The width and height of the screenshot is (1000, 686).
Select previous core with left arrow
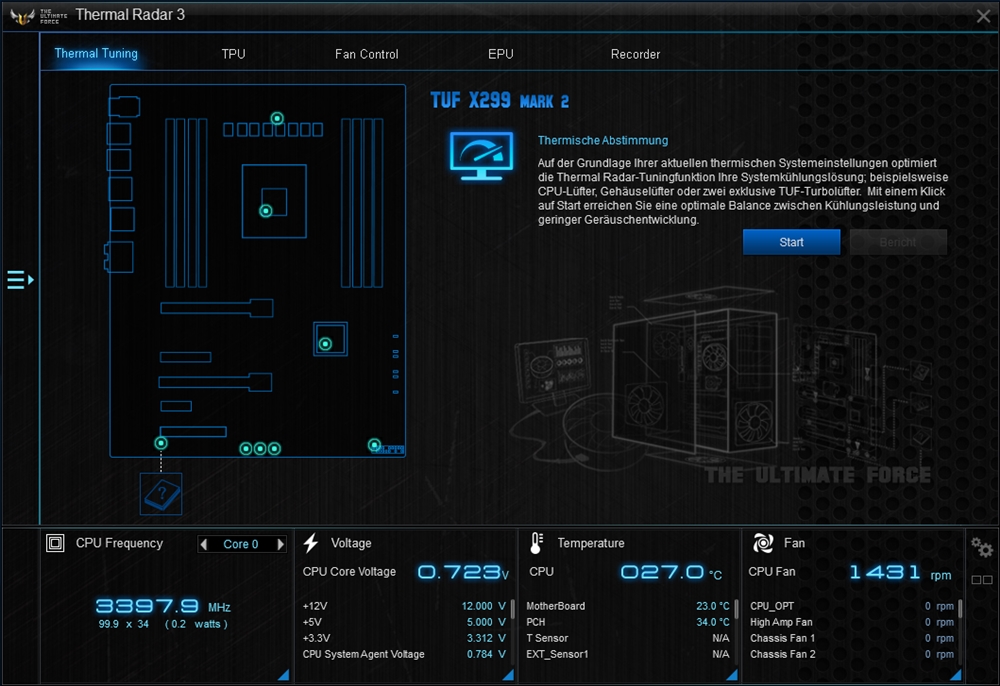(204, 544)
